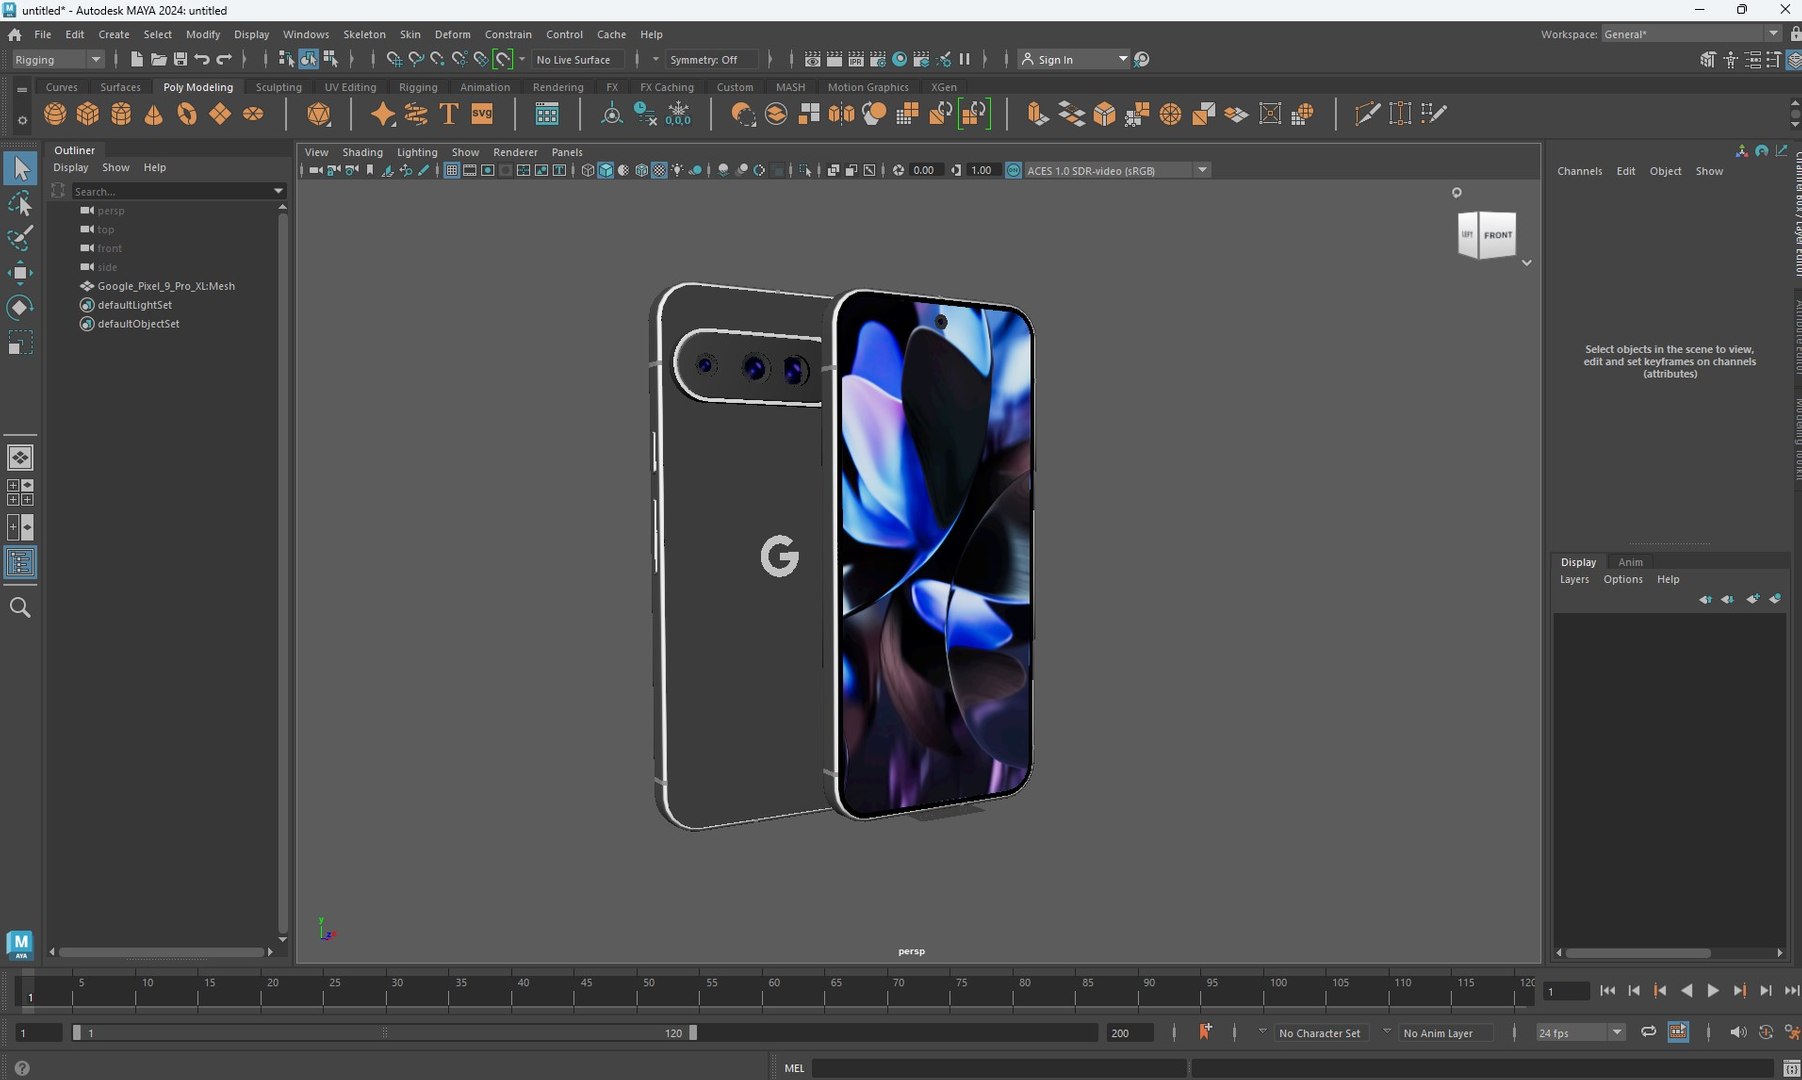Select the Rotate tool in the toolbox
Screen dimensions: 1802x1080
(x=19, y=307)
